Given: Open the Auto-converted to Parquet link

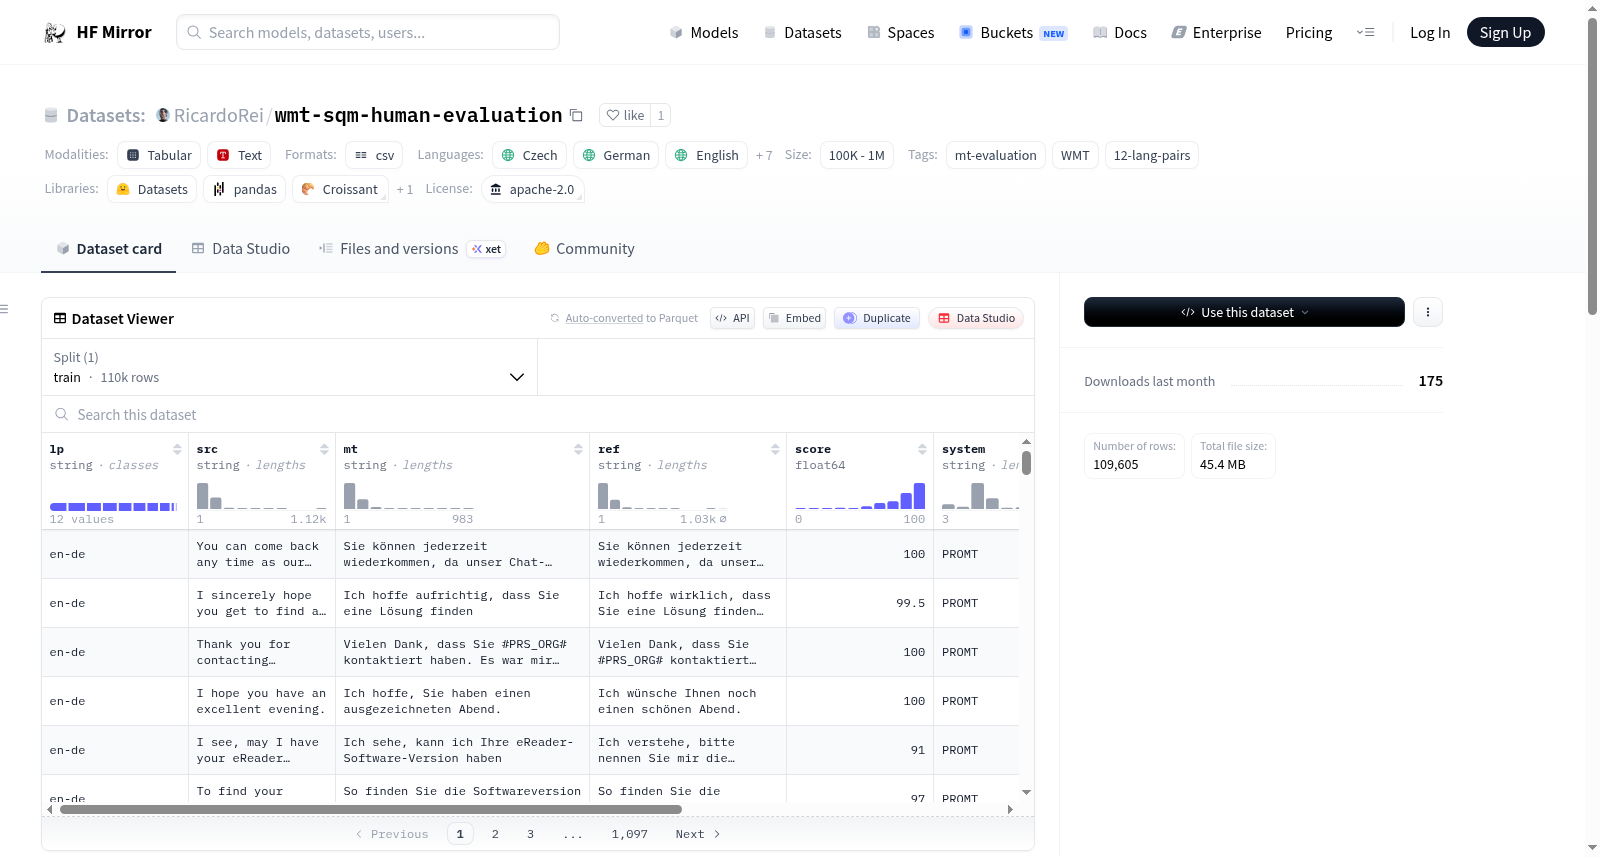Looking at the screenshot, I should click(x=604, y=318).
